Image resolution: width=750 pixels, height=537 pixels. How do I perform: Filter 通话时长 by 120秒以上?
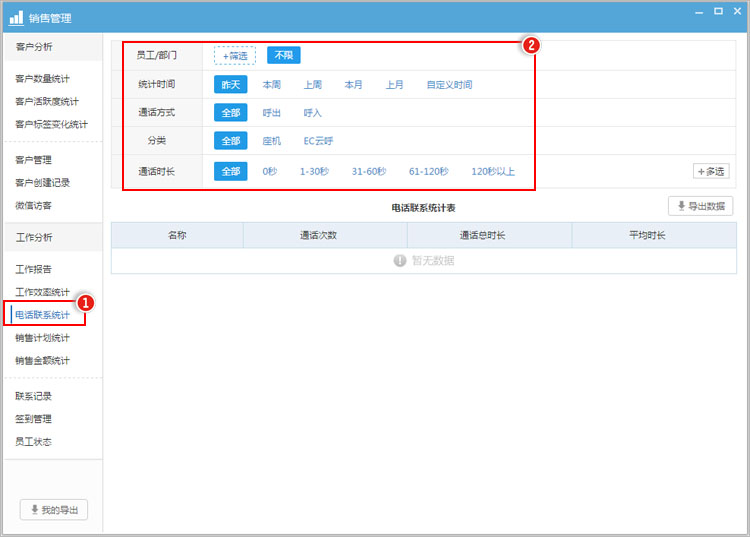pos(493,171)
